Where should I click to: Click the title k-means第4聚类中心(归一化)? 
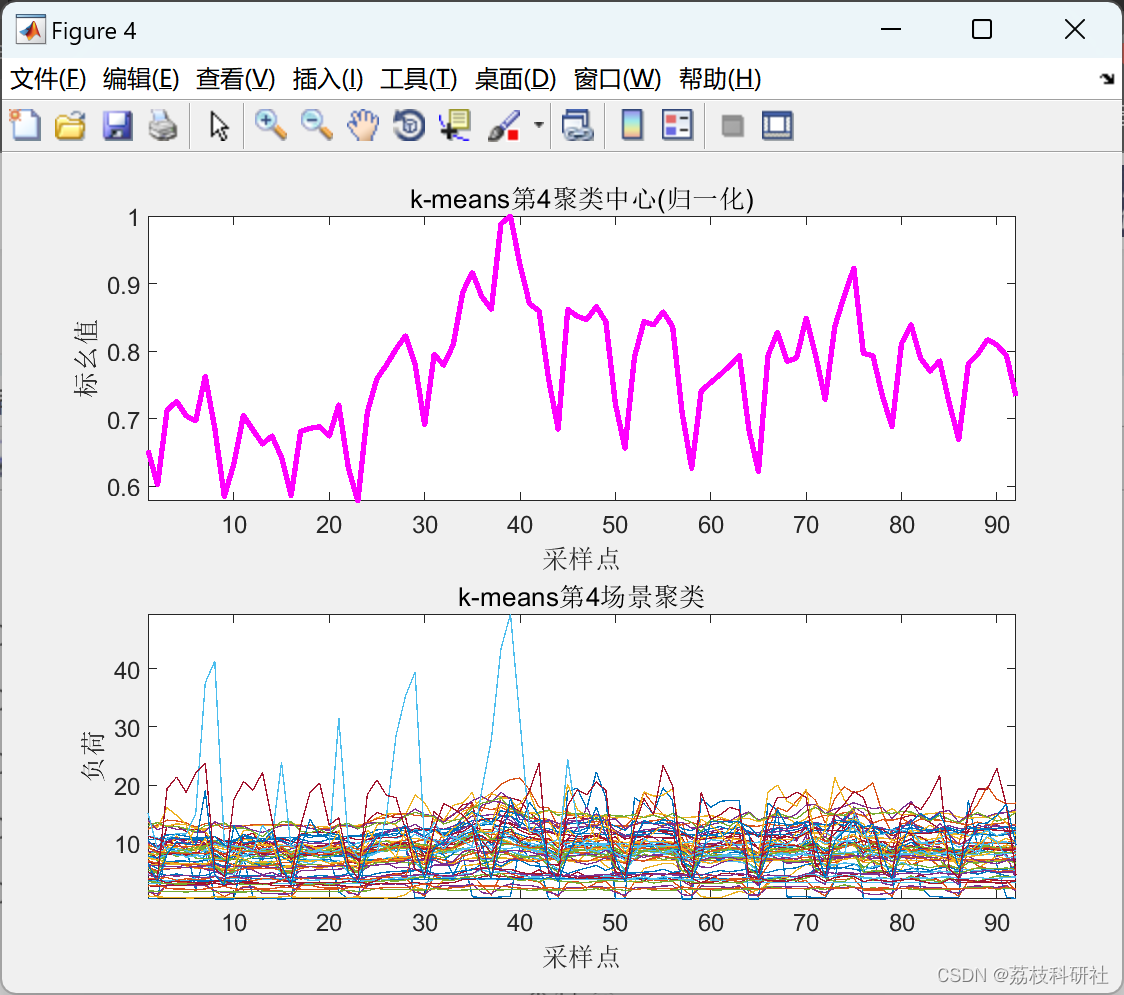click(581, 199)
